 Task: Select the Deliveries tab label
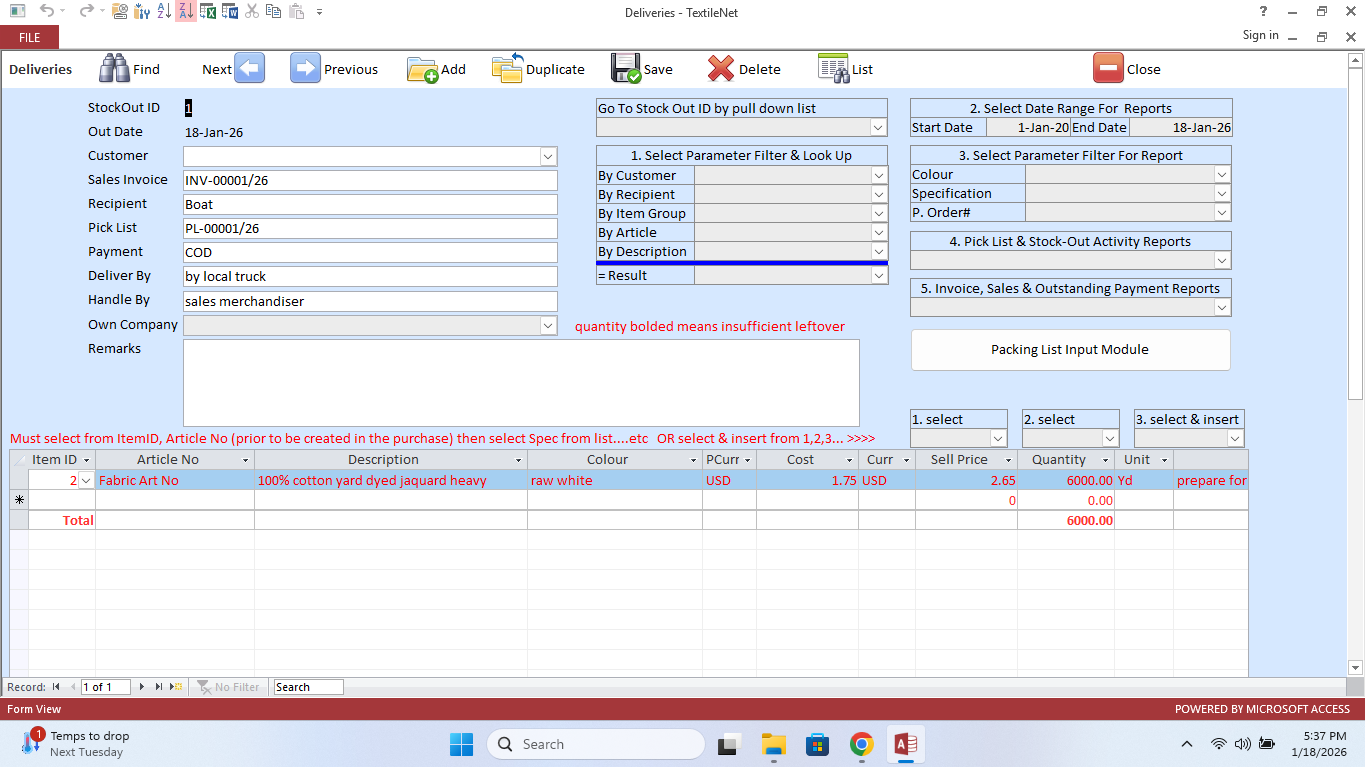[41, 69]
